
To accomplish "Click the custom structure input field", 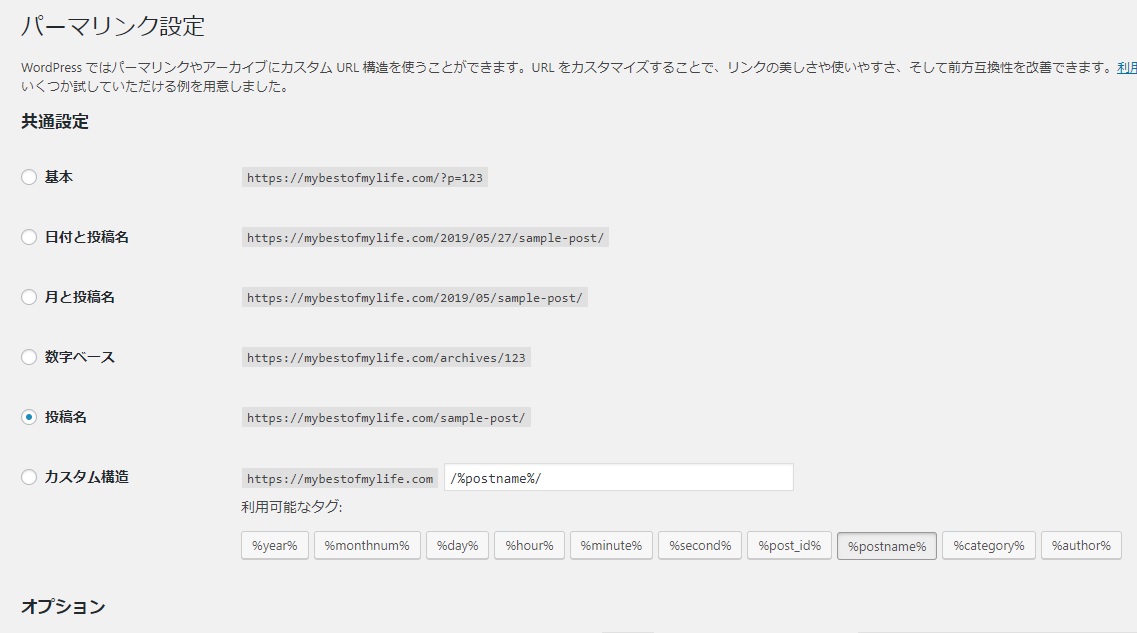I will pos(619,478).
